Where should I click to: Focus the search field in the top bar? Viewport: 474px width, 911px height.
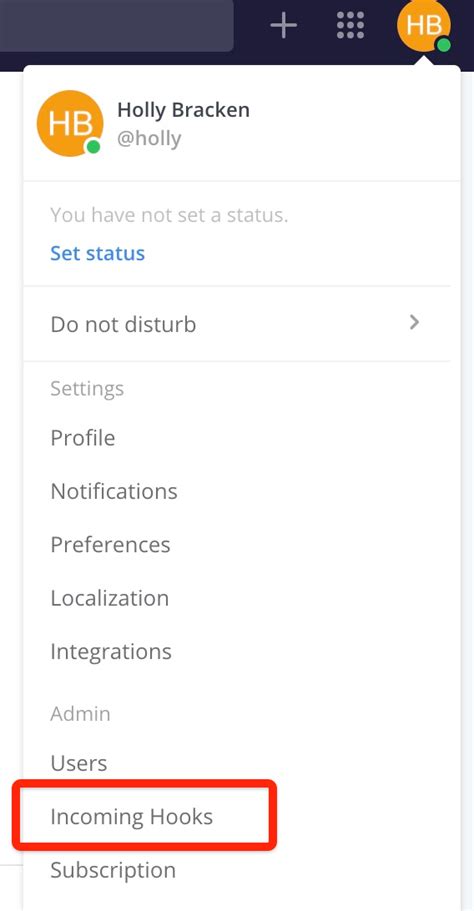coord(116,26)
